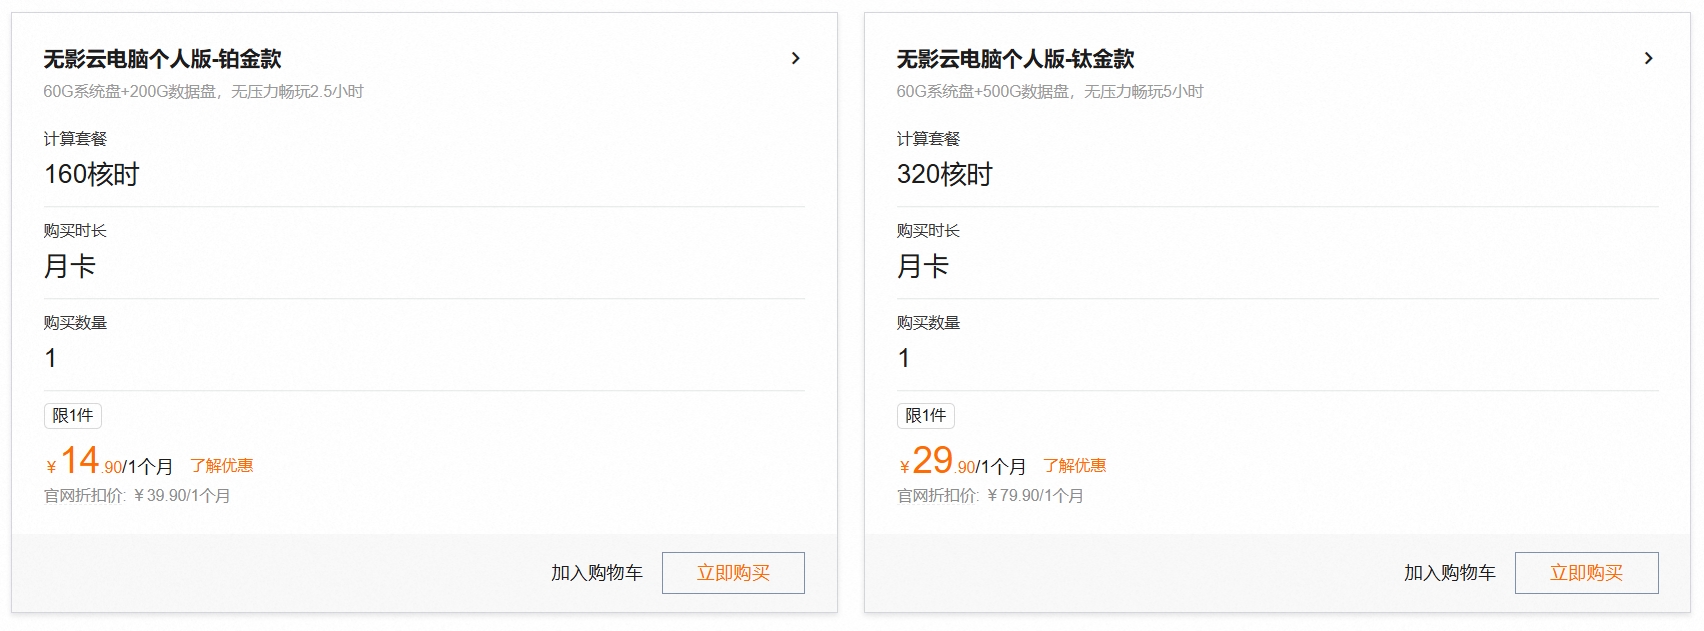
Task: Click the 购买数量 label in the 铂金款 card
Action: coord(75,323)
